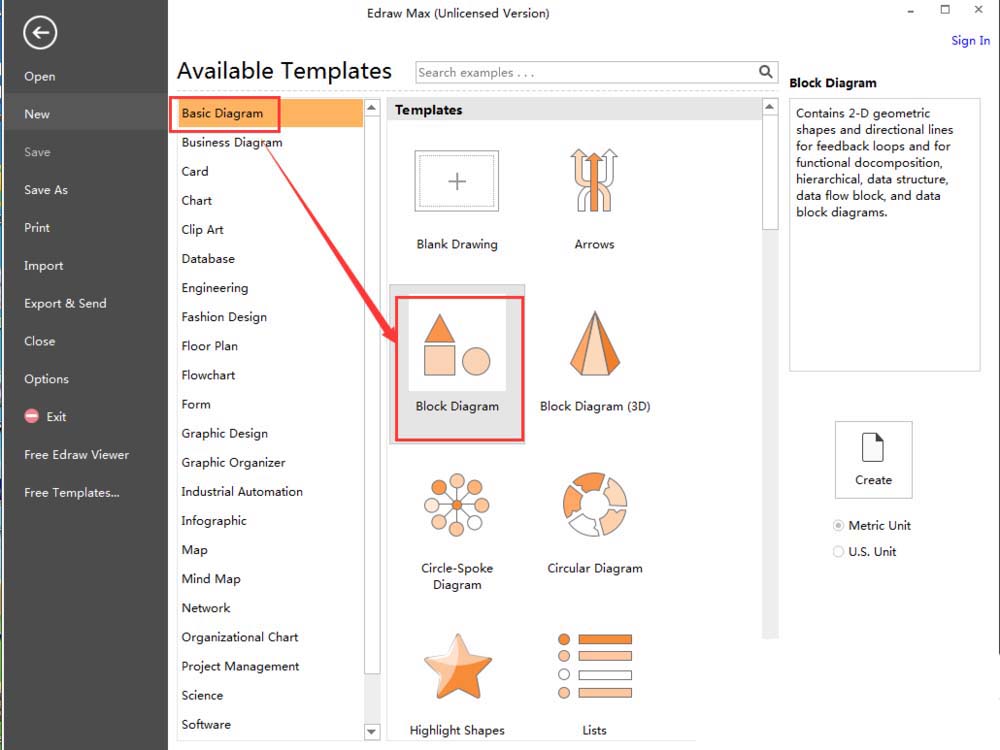
Task: Choose the Arrows template icon
Action: 594,180
